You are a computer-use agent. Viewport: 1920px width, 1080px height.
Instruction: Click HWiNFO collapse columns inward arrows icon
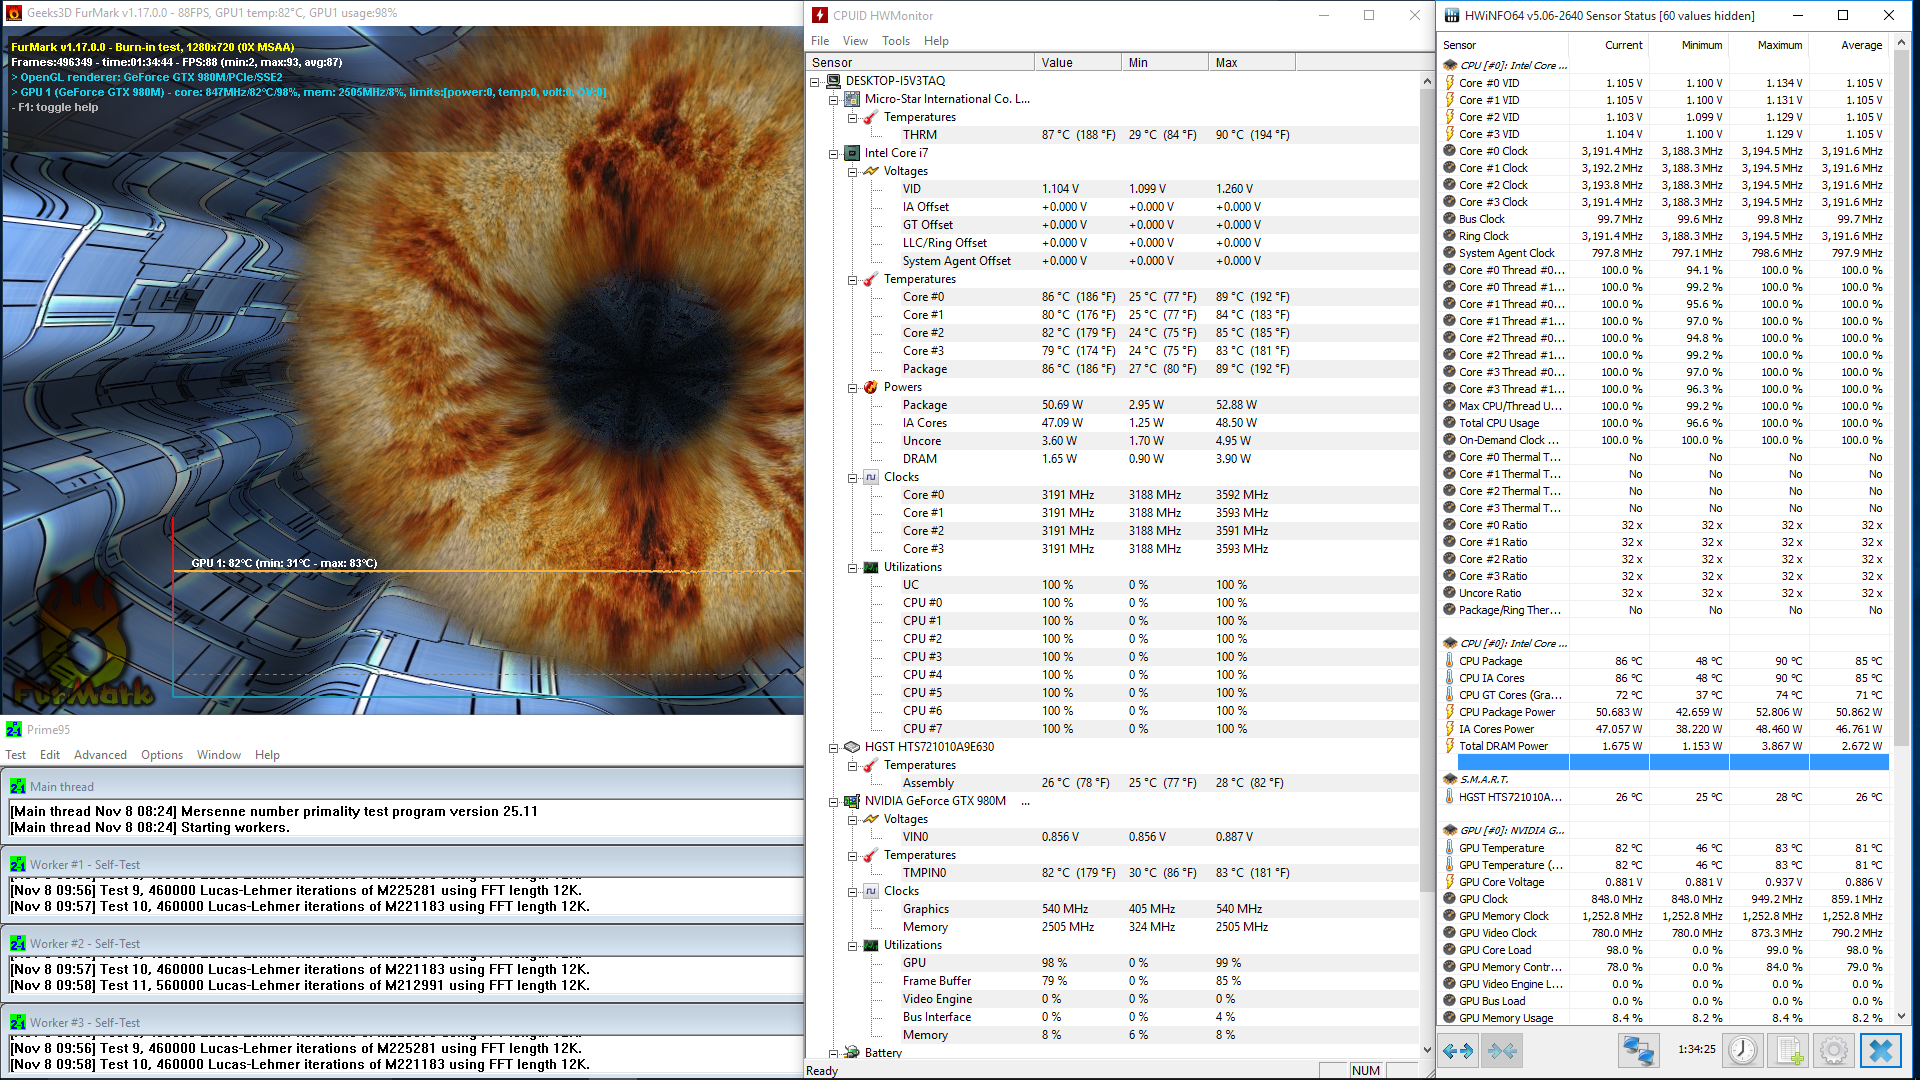point(1502,1051)
